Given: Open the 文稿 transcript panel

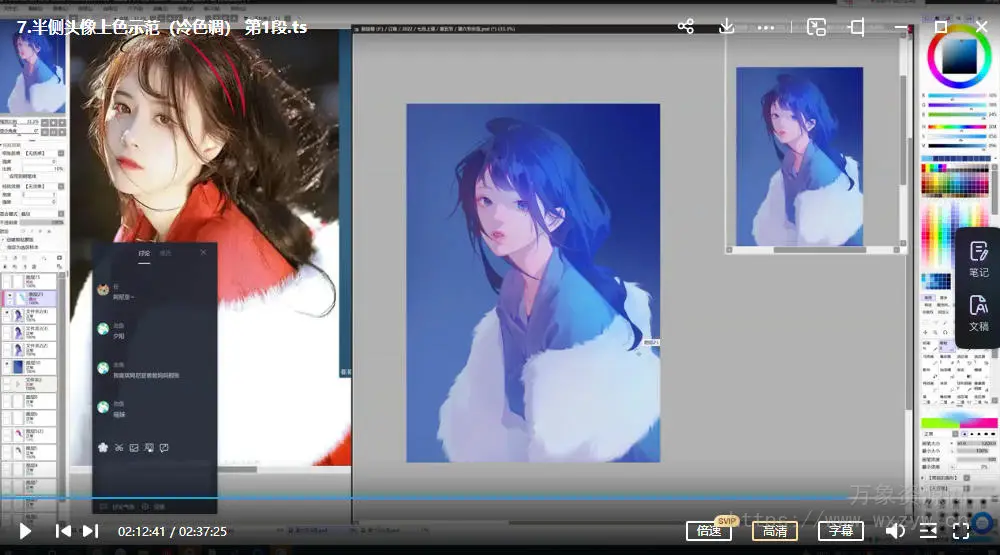Looking at the screenshot, I should (979, 314).
